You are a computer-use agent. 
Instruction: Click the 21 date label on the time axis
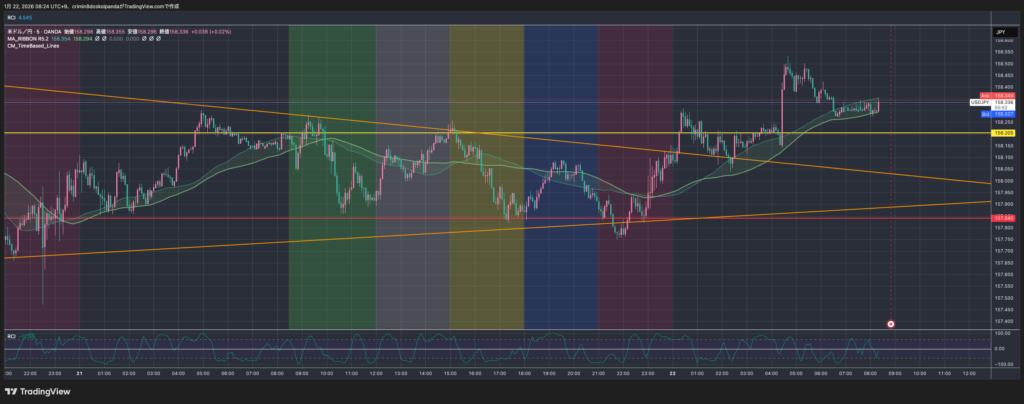click(x=79, y=373)
